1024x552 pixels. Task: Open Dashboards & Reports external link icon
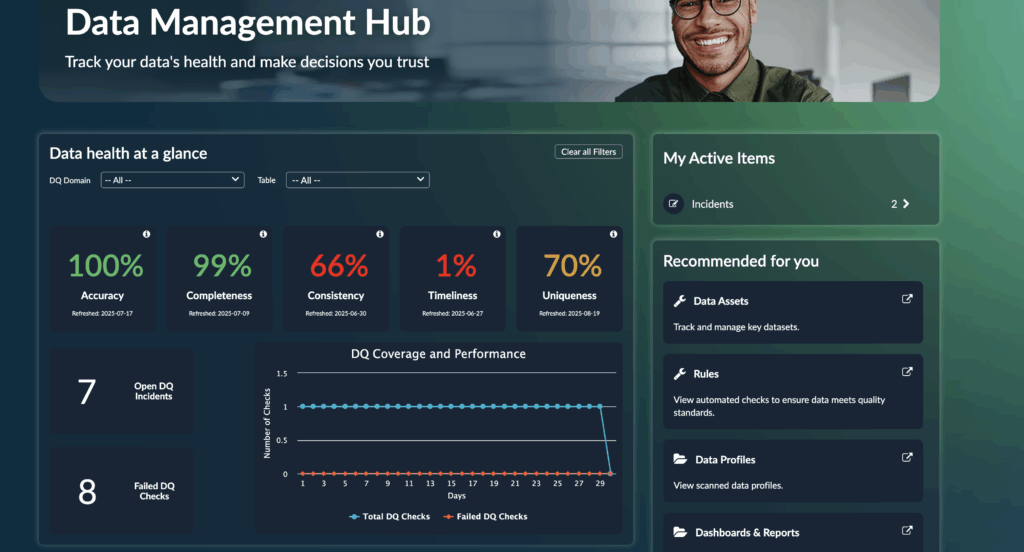point(907,531)
